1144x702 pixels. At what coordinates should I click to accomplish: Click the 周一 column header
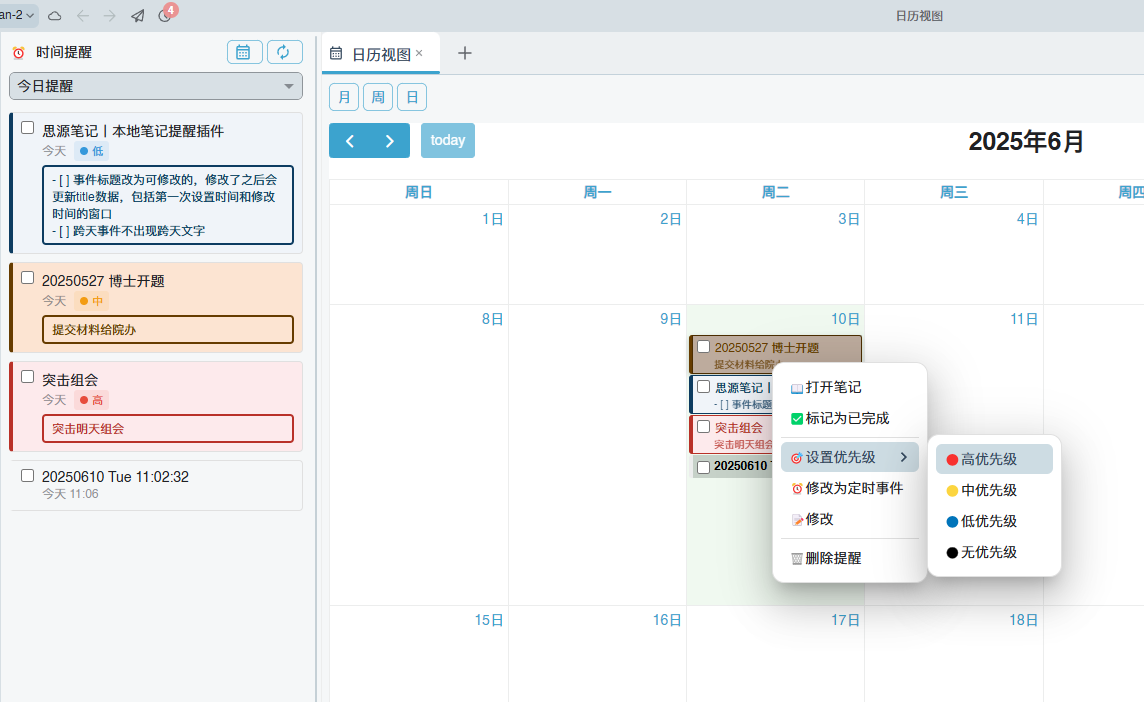[x=597, y=193]
